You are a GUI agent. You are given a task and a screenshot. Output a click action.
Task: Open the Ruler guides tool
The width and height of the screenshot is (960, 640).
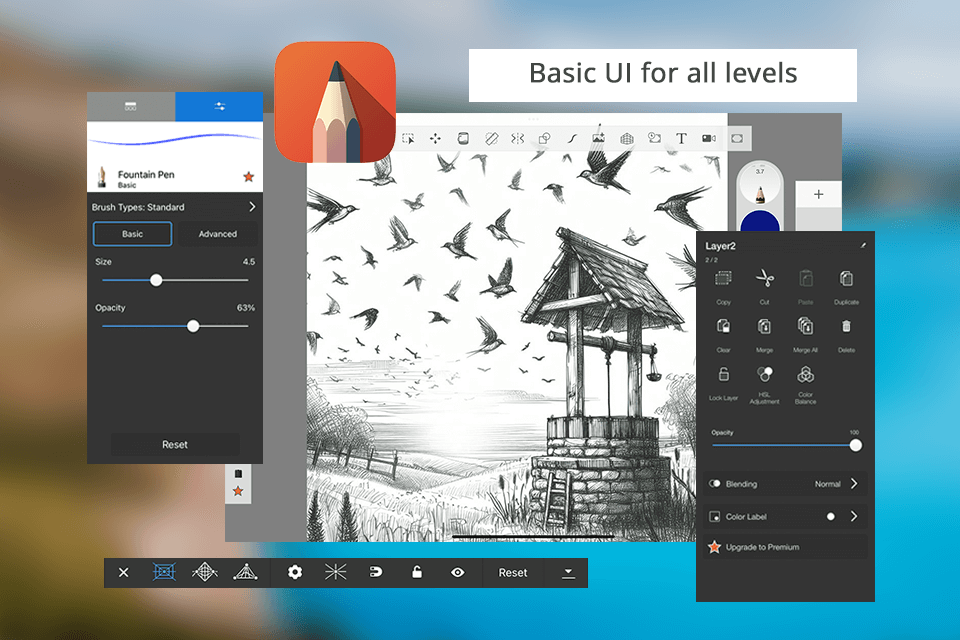491,139
